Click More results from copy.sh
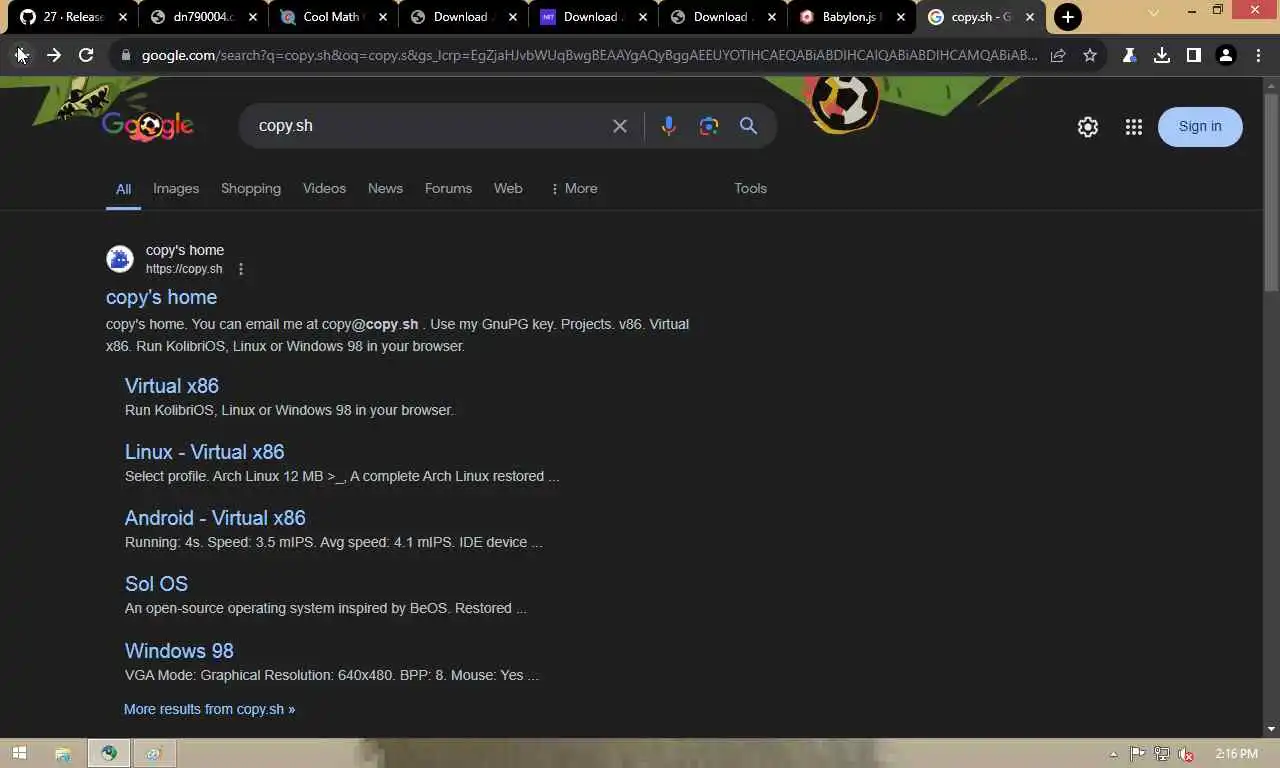The image size is (1280, 768). (x=209, y=709)
